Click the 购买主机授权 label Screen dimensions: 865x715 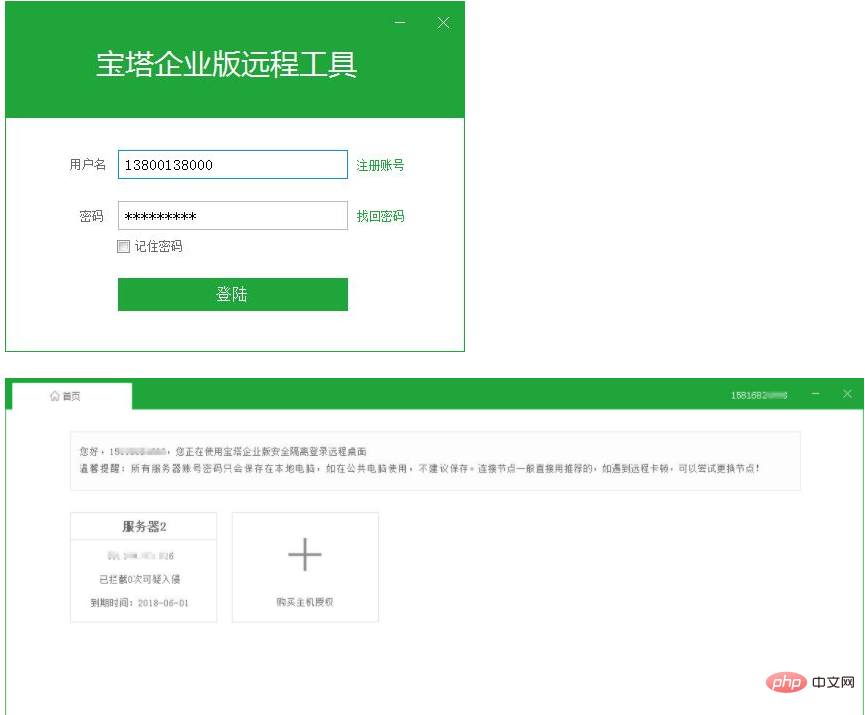305,602
